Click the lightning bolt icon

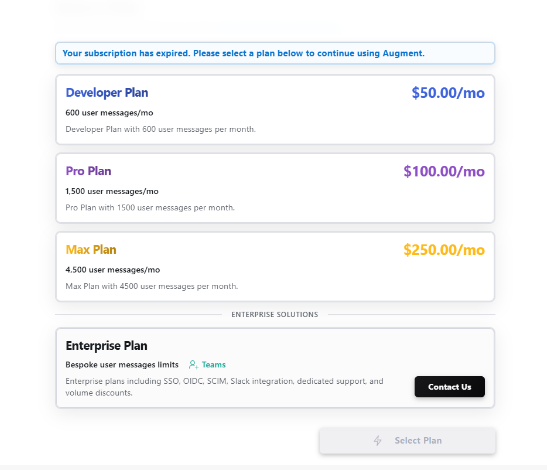[377, 440]
